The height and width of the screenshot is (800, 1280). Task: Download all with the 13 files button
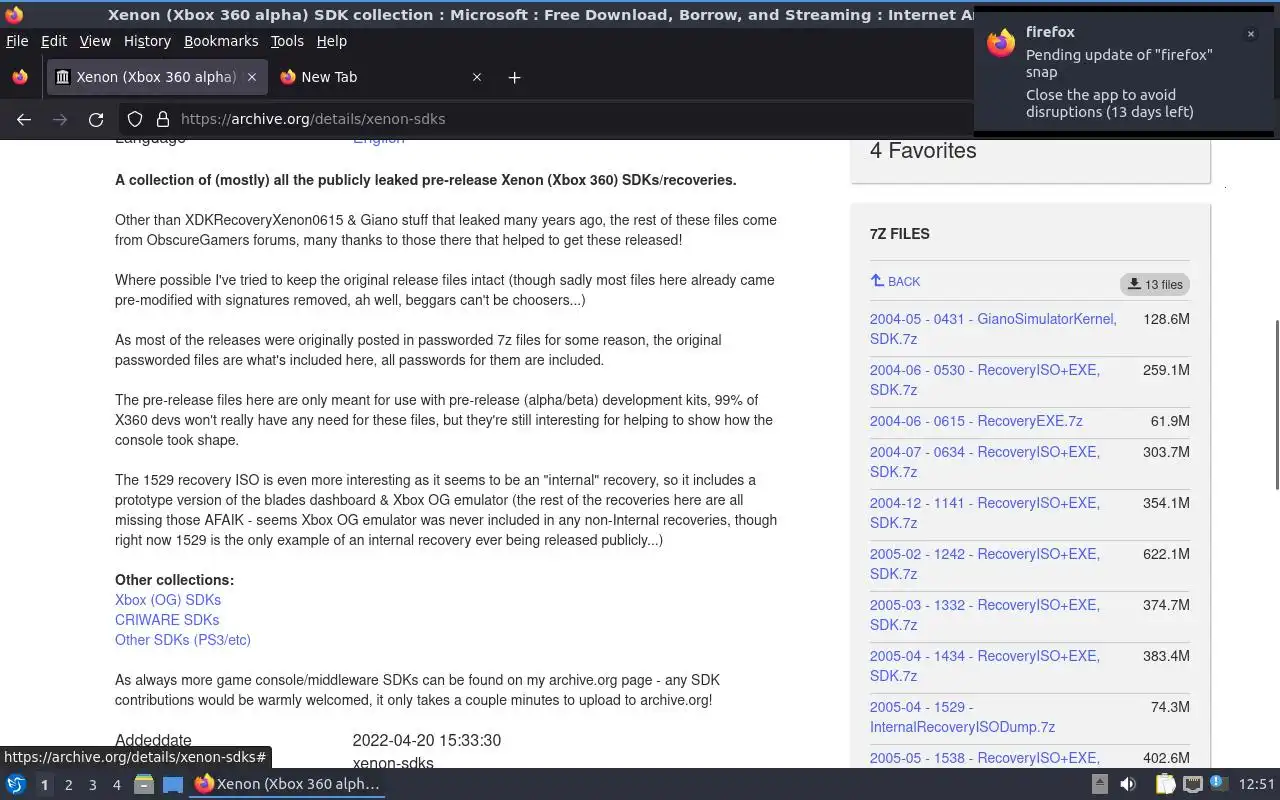tap(1155, 284)
